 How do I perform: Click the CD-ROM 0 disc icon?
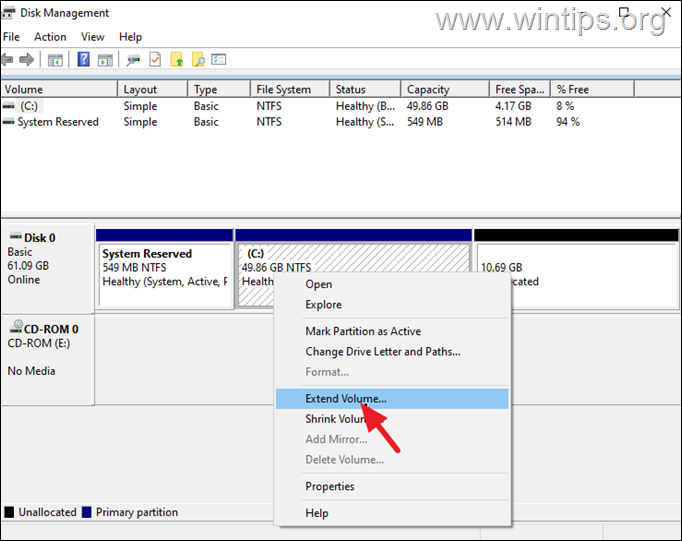[16, 327]
